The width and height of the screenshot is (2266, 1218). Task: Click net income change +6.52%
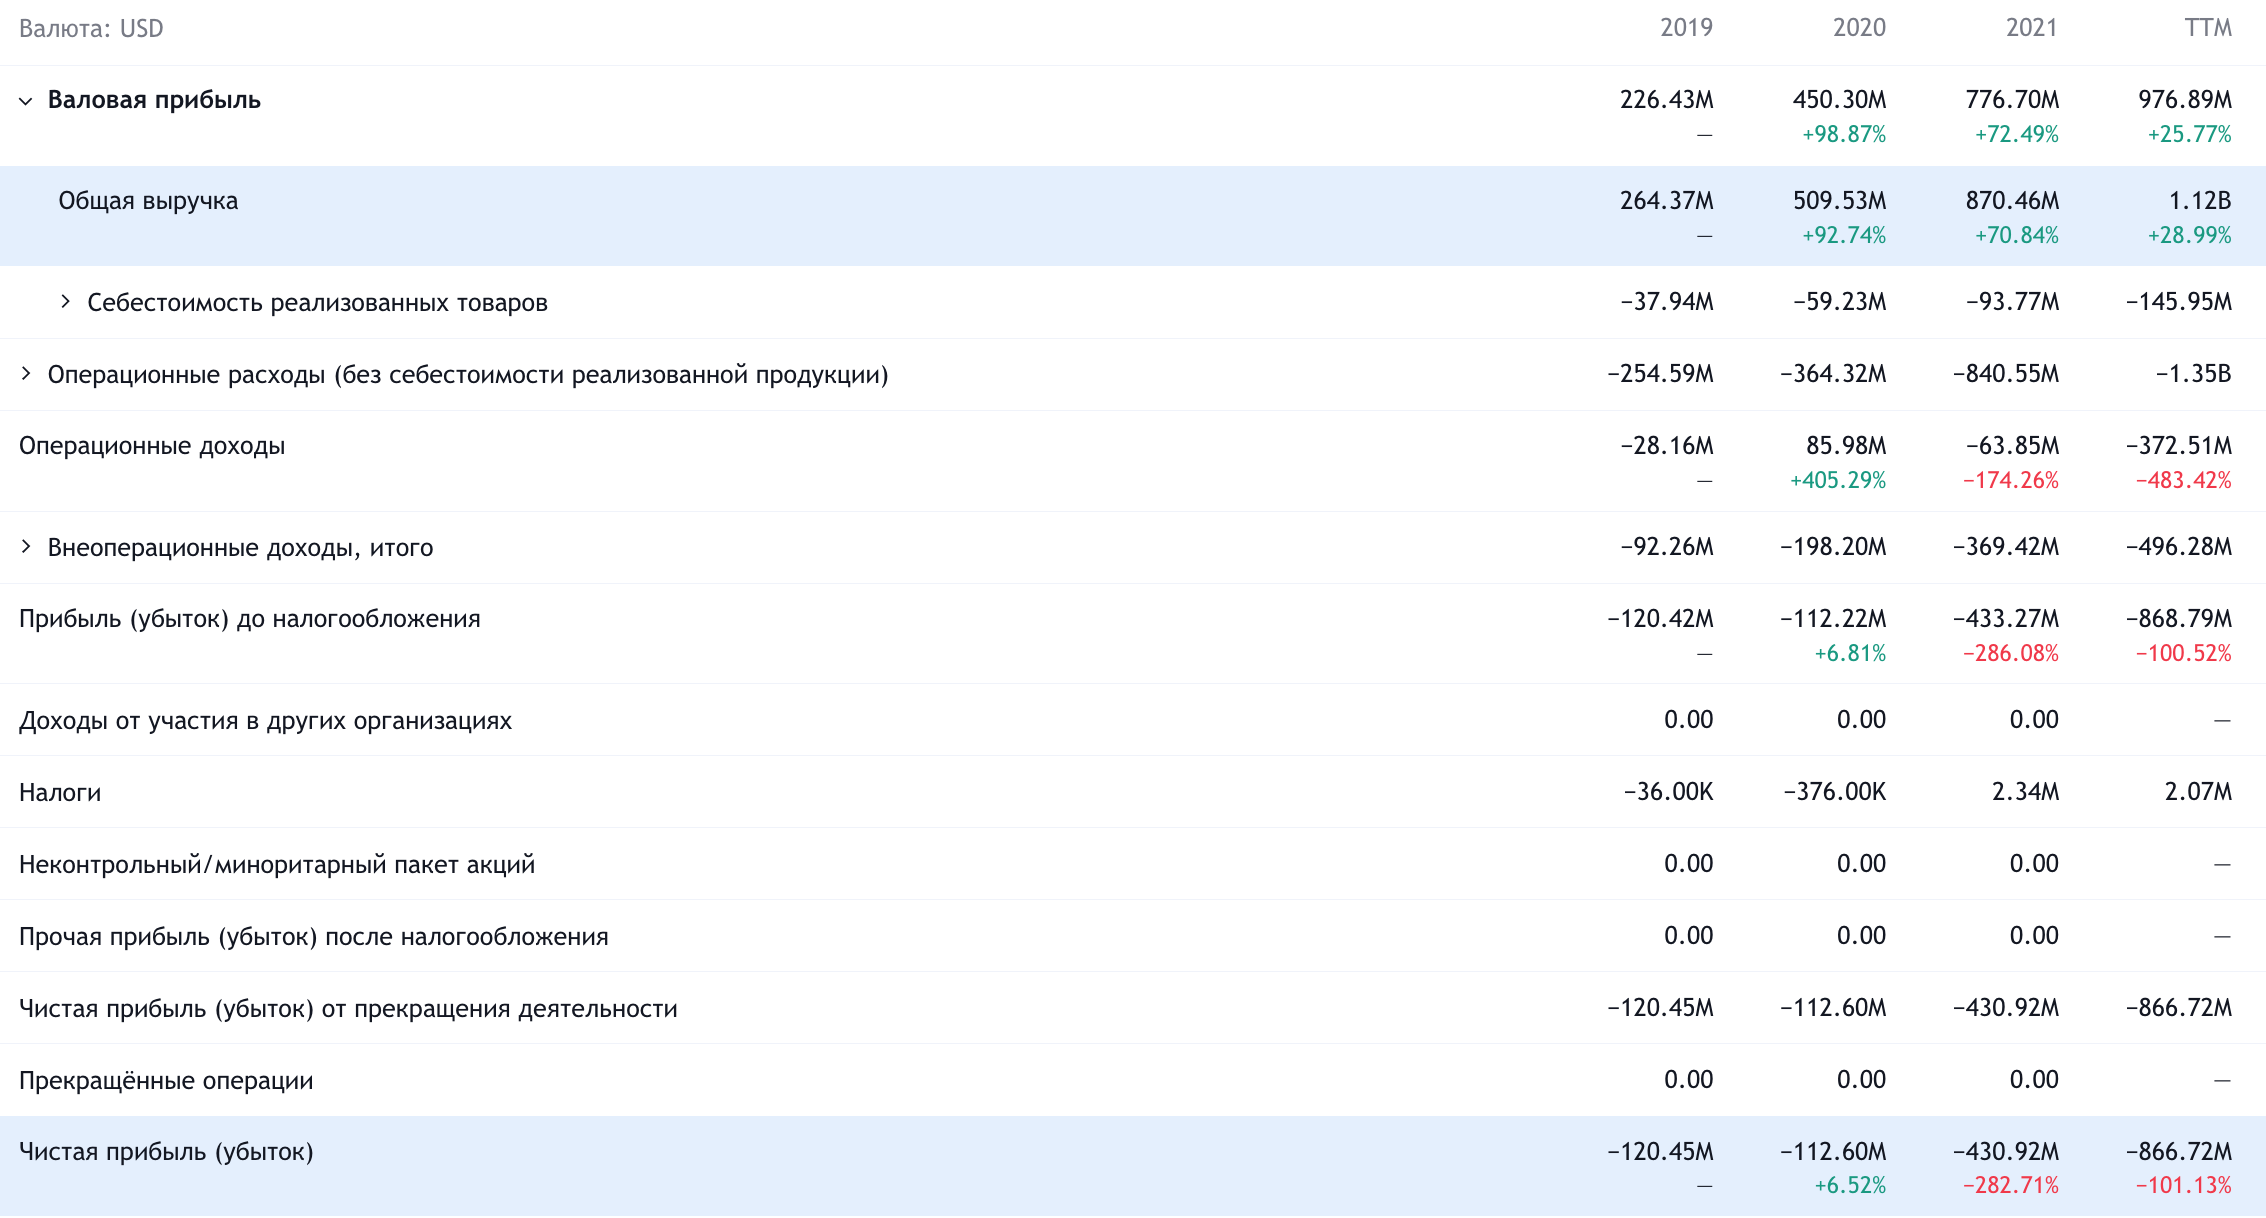coord(1850,1185)
